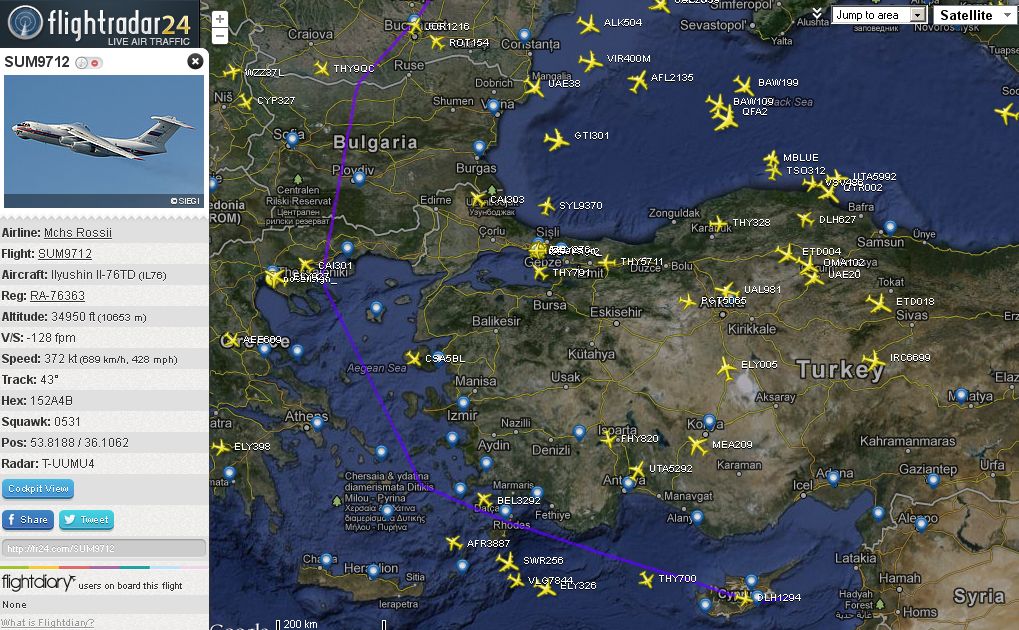
Task: Select the CAI303 aircraft icon
Action: click(478, 198)
